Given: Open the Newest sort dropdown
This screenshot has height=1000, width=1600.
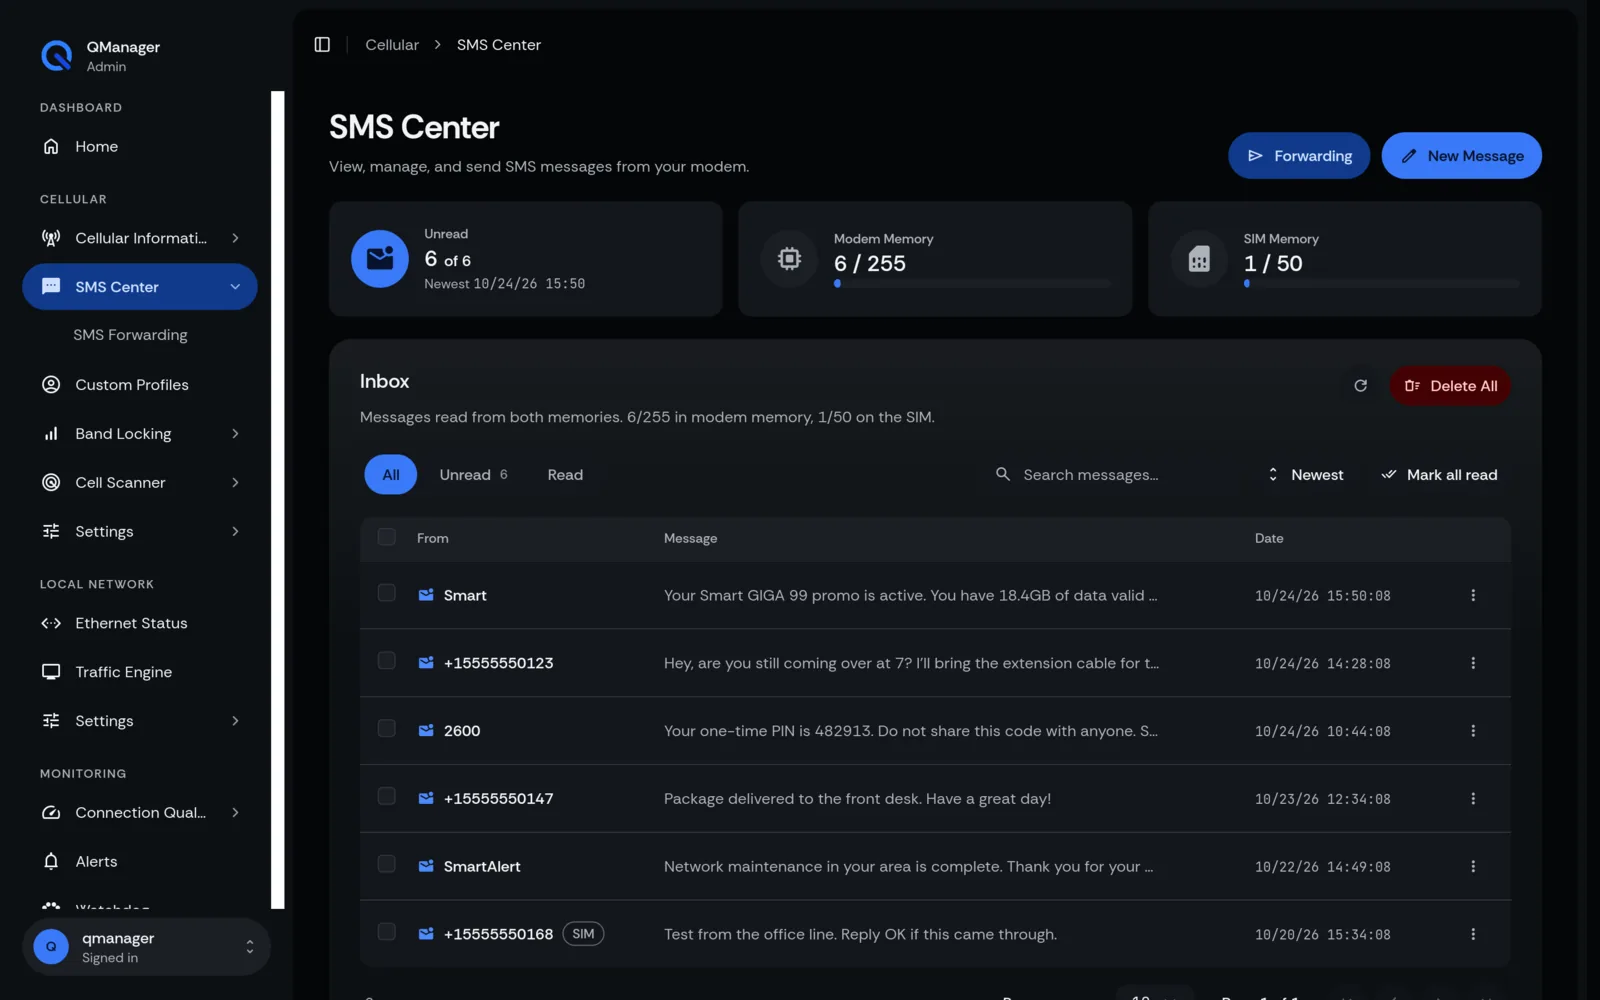Looking at the screenshot, I should [x=1305, y=475].
